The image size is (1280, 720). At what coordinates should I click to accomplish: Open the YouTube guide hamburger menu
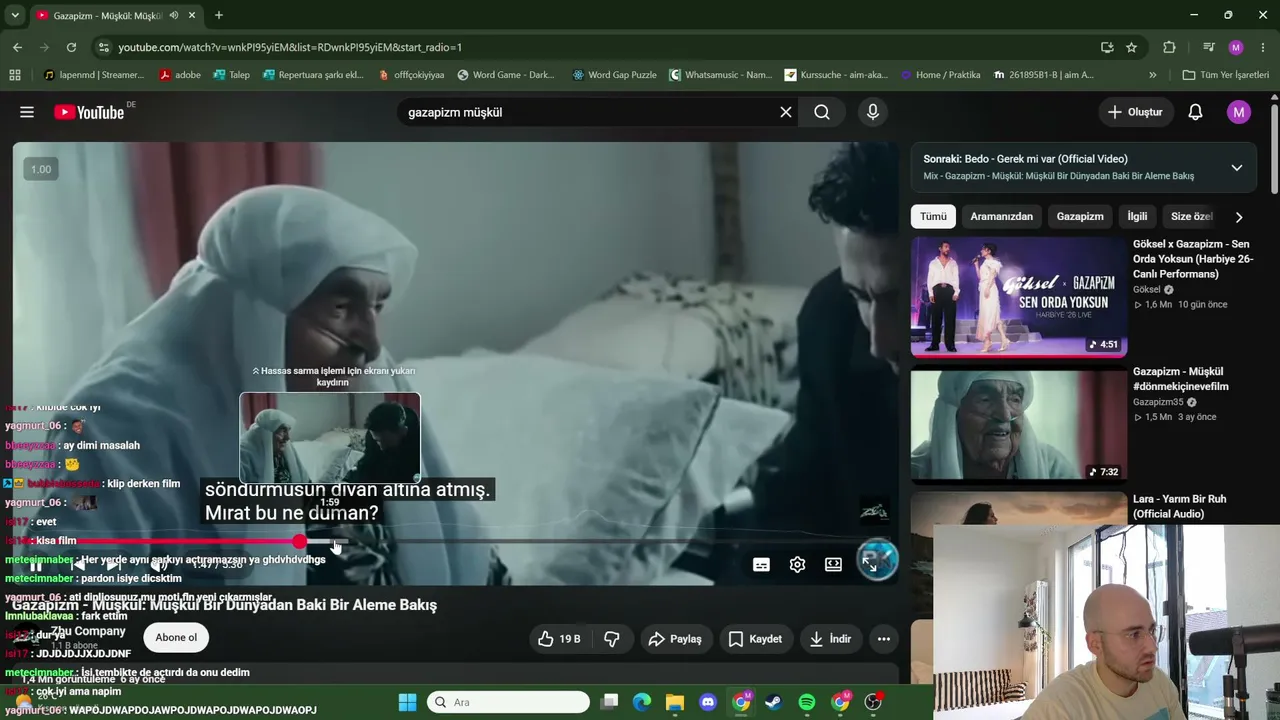pyautogui.click(x=27, y=112)
